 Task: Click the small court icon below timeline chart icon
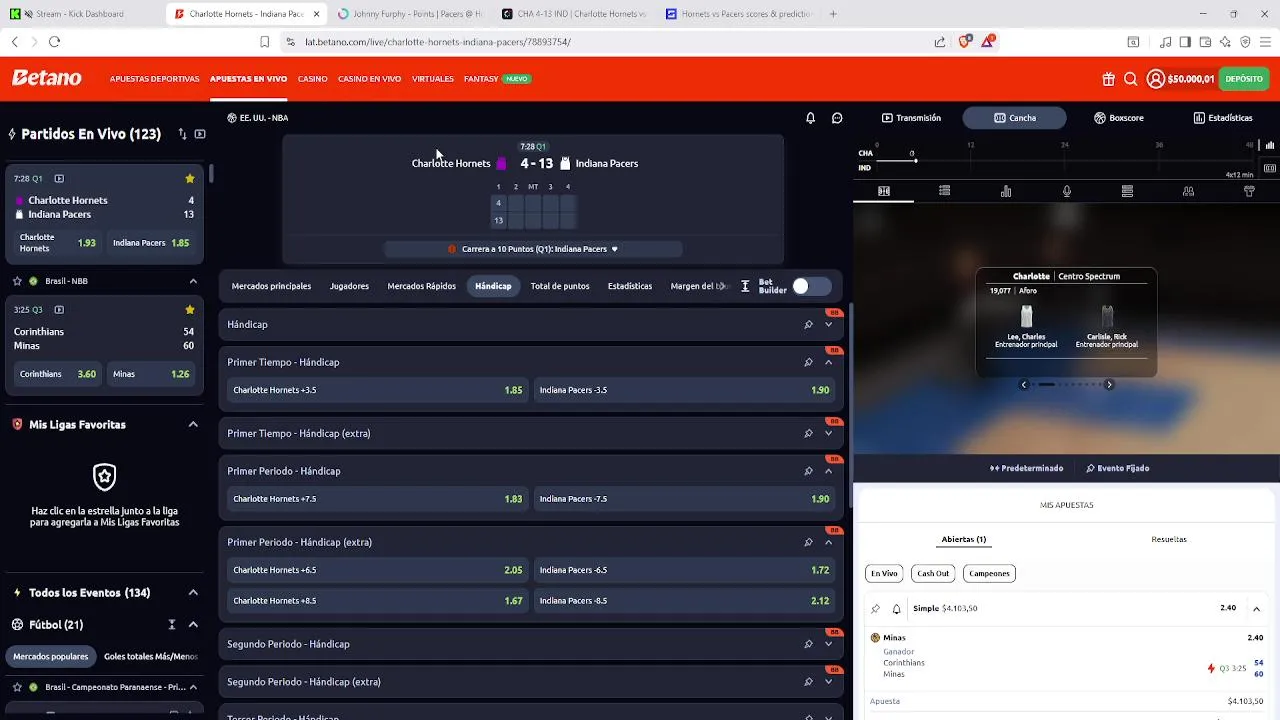[x=1270, y=168]
